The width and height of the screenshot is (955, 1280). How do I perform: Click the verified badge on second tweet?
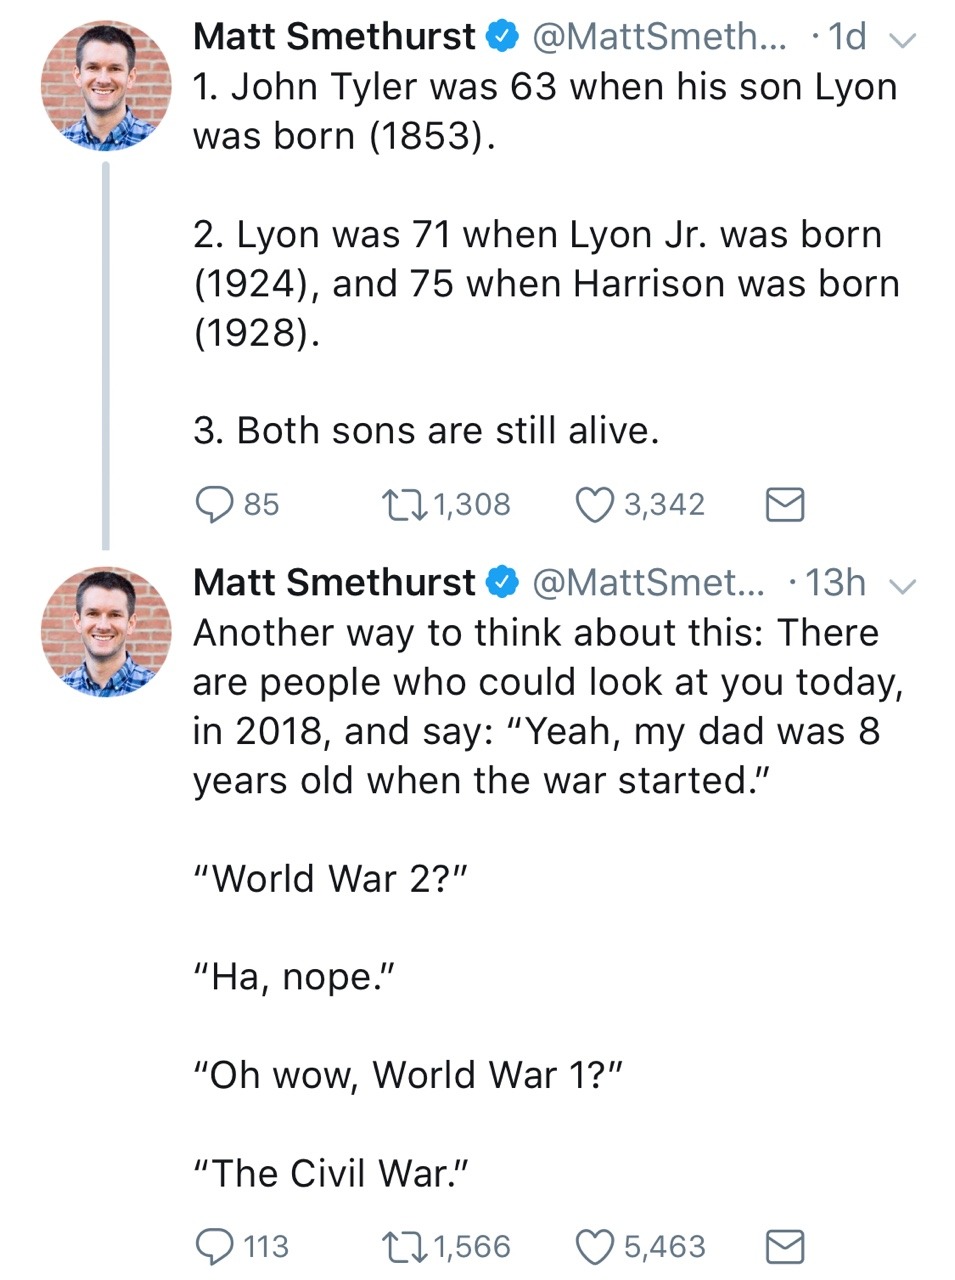[x=502, y=583]
